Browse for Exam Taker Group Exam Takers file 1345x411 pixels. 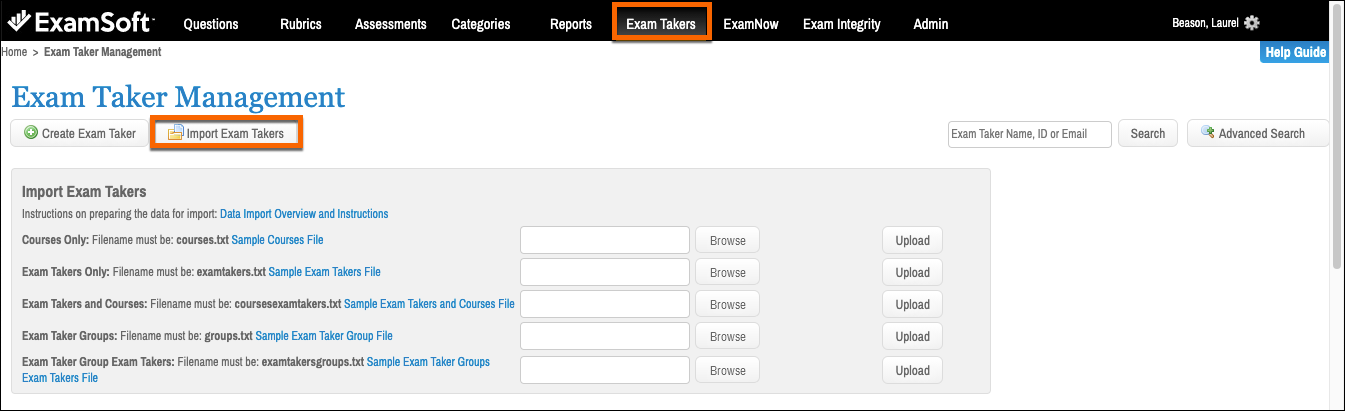(728, 370)
